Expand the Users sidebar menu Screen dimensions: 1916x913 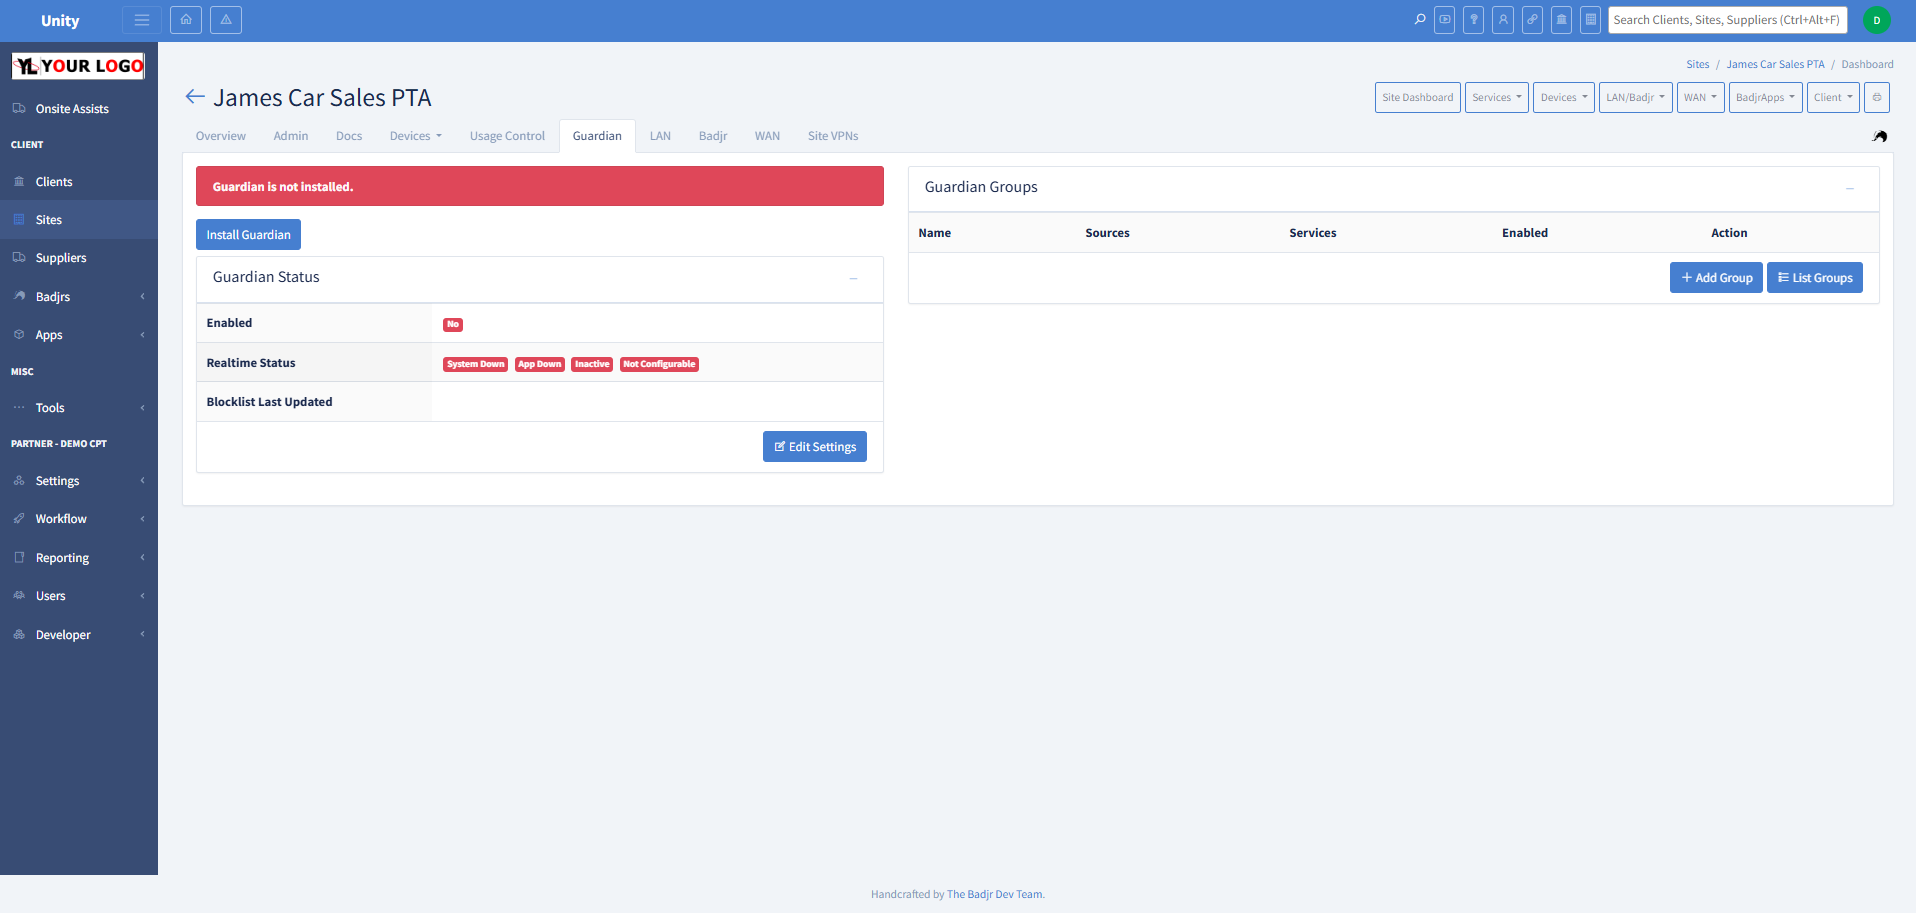coord(79,596)
